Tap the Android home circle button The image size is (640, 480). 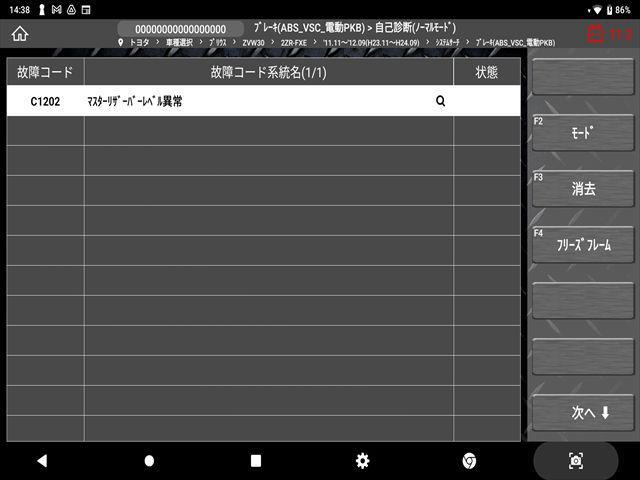[x=149, y=461]
